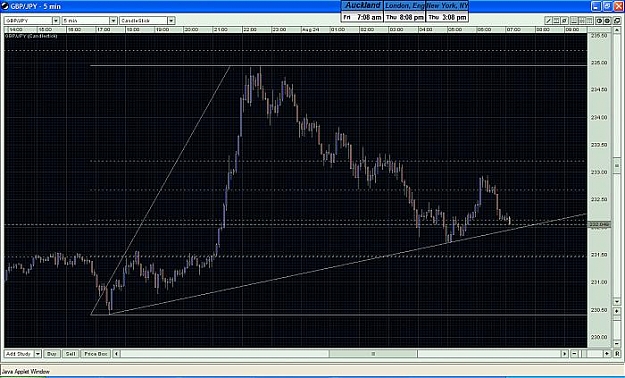Click the current price marker on price axis
Screen dimensions: 625x378
click(599, 225)
